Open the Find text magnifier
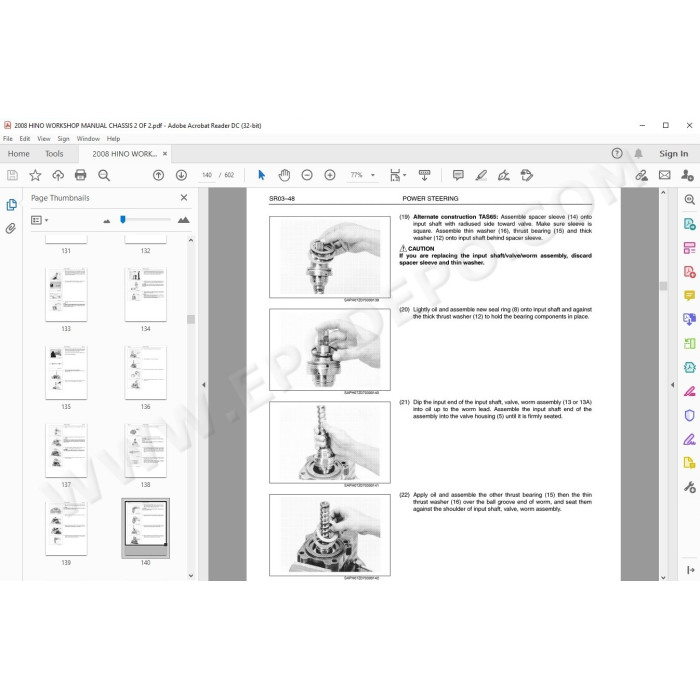700x700 pixels. [x=104, y=175]
